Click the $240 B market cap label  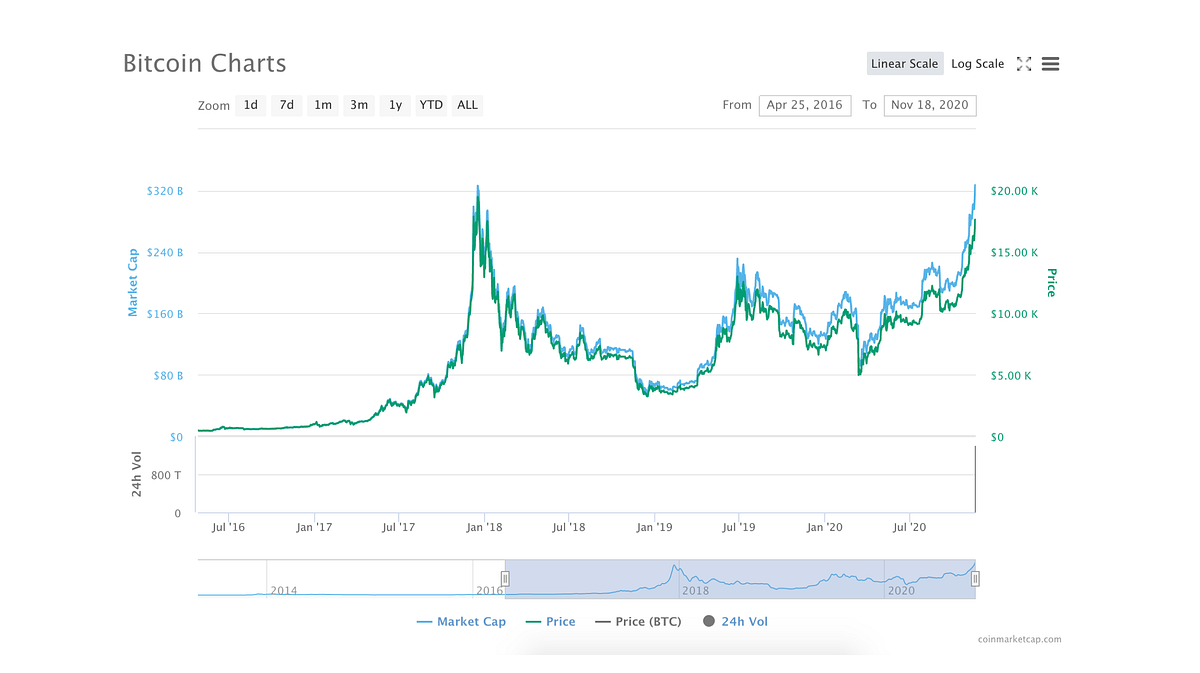[164, 253]
